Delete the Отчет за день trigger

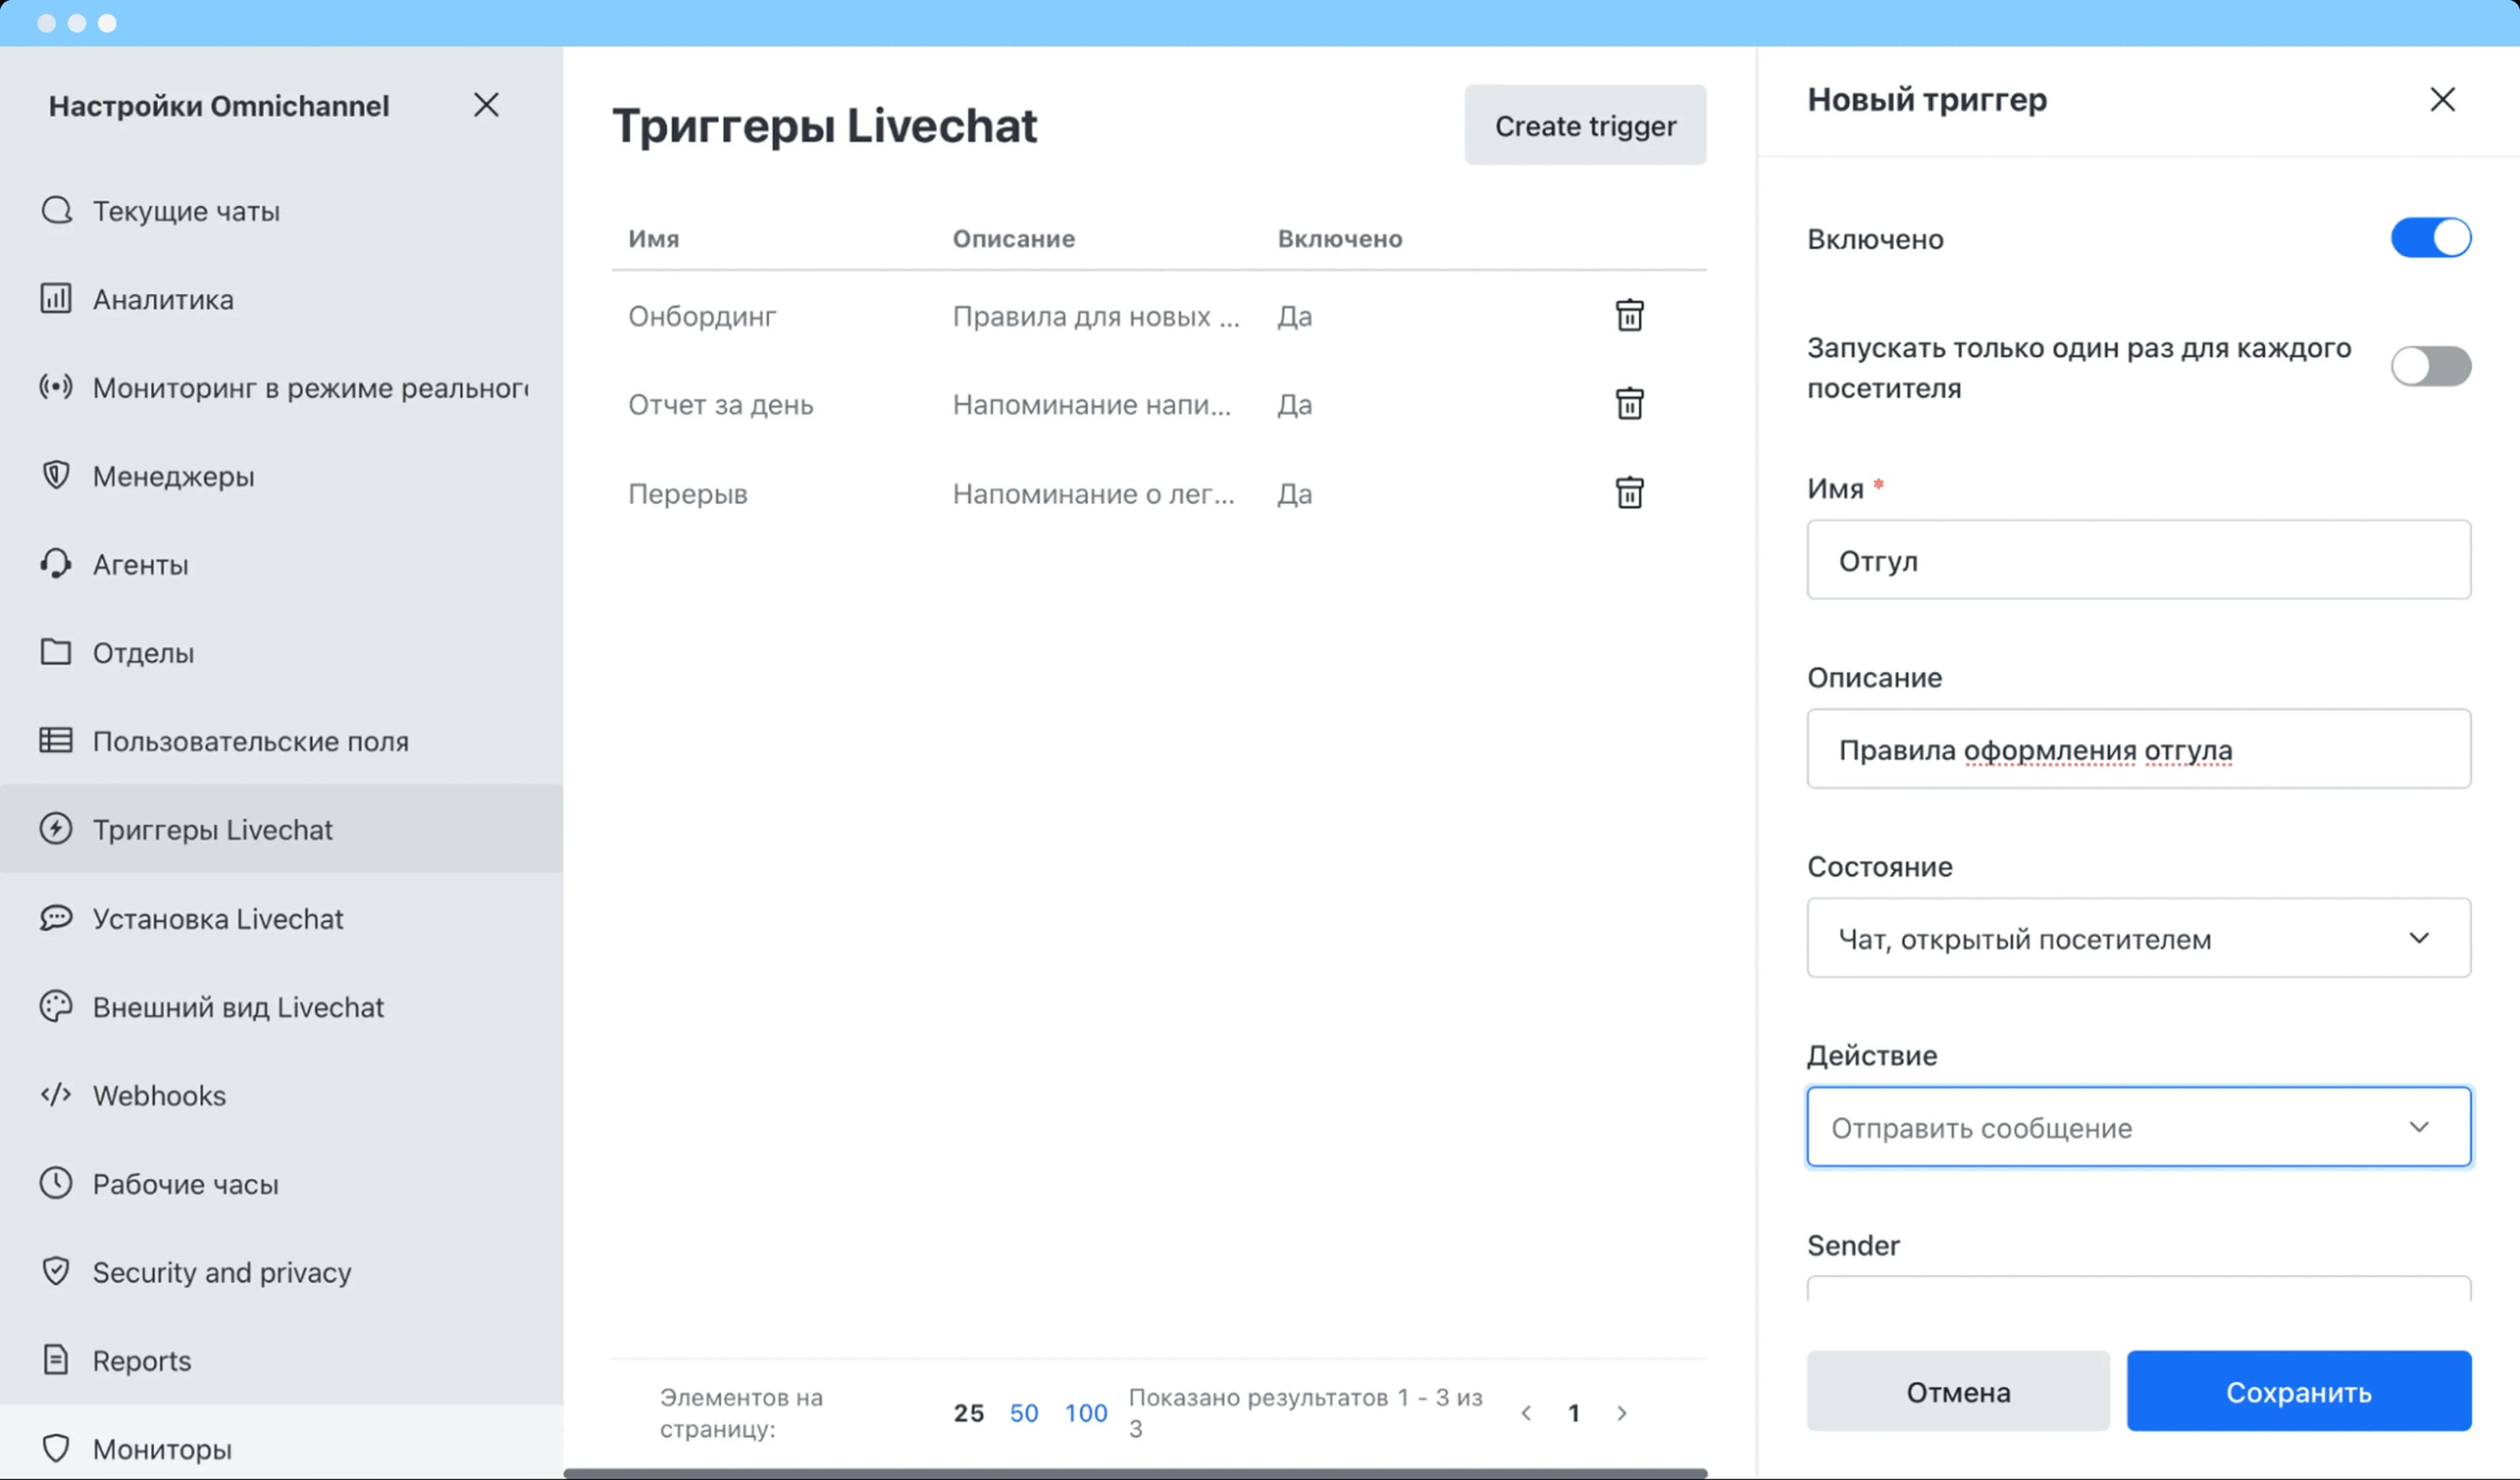pyautogui.click(x=1629, y=404)
